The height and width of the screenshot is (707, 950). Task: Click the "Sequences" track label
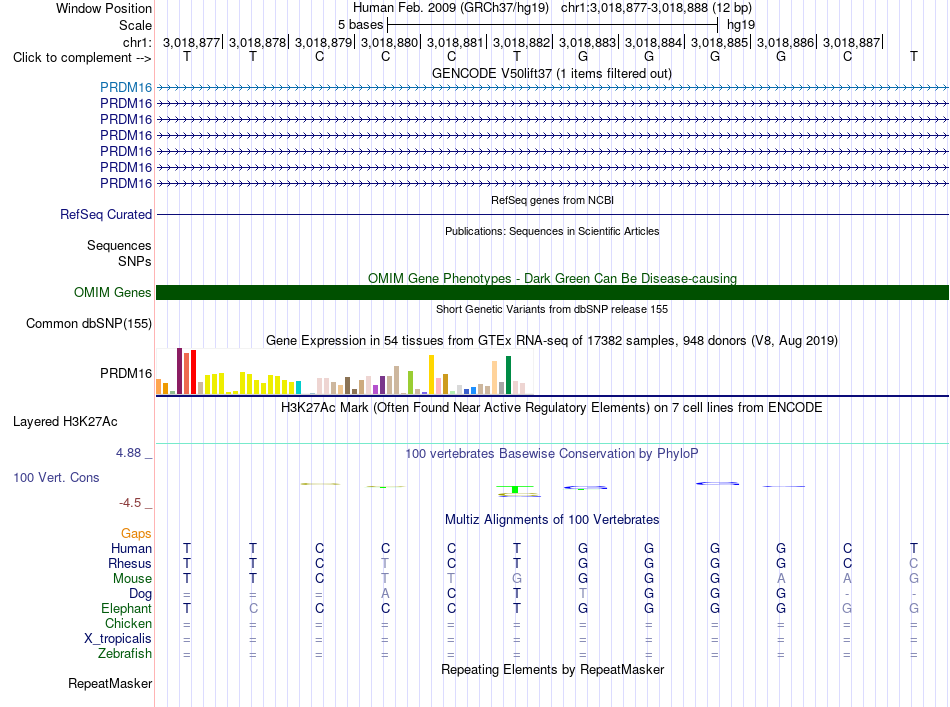coord(119,245)
